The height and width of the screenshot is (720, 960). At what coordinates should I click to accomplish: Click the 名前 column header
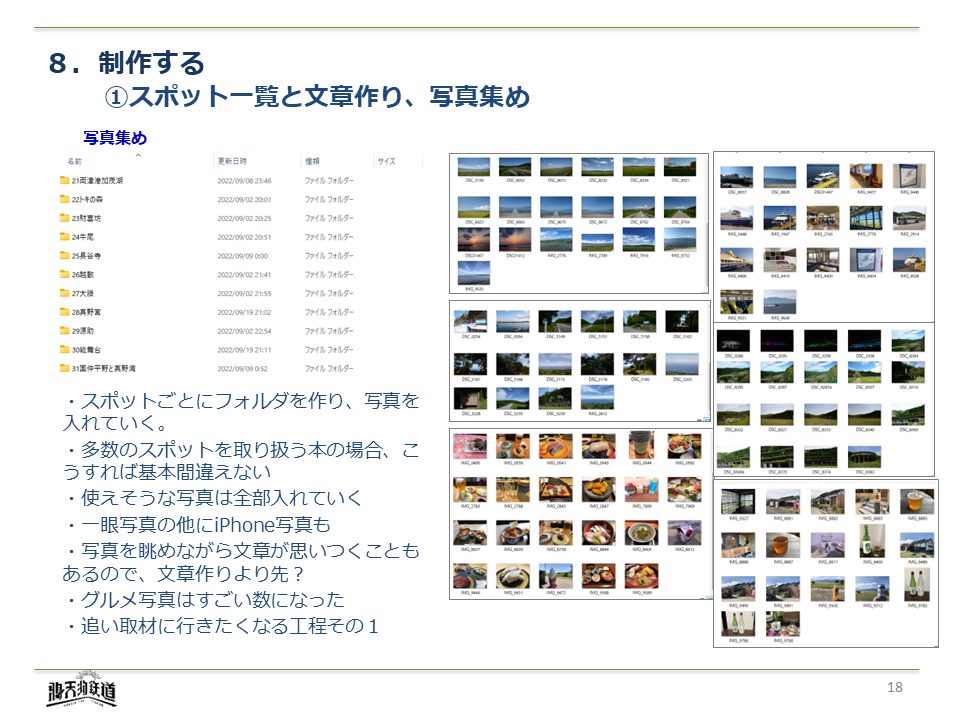[x=75, y=161]
